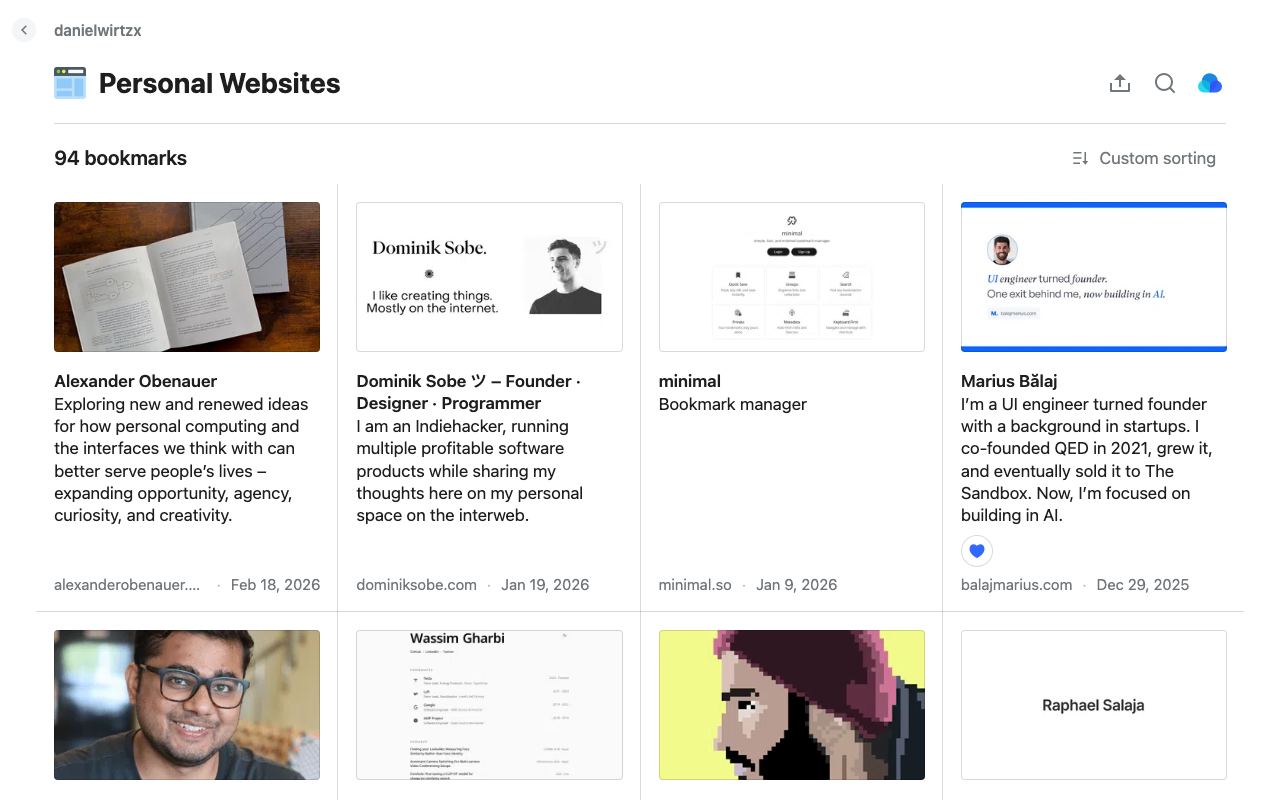Screen dimensions: 1280x800
Task: Click the Personal Websites collection icon
Action: 70,83
